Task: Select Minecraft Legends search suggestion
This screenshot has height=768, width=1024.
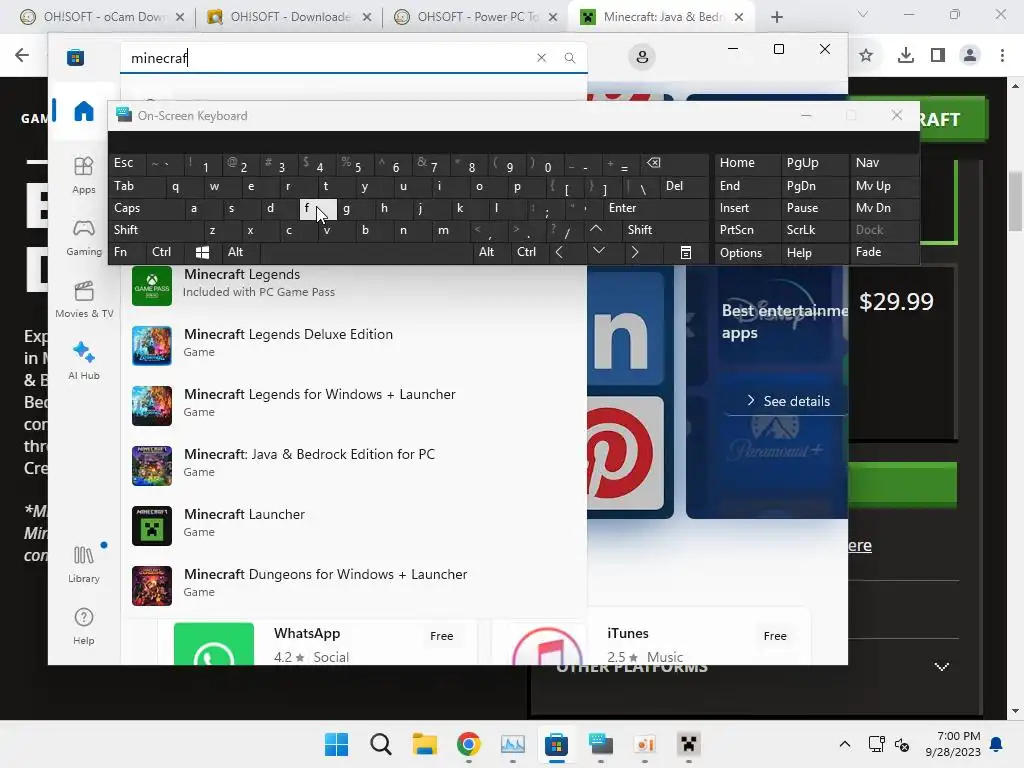Action: click(x=353, y=283)
